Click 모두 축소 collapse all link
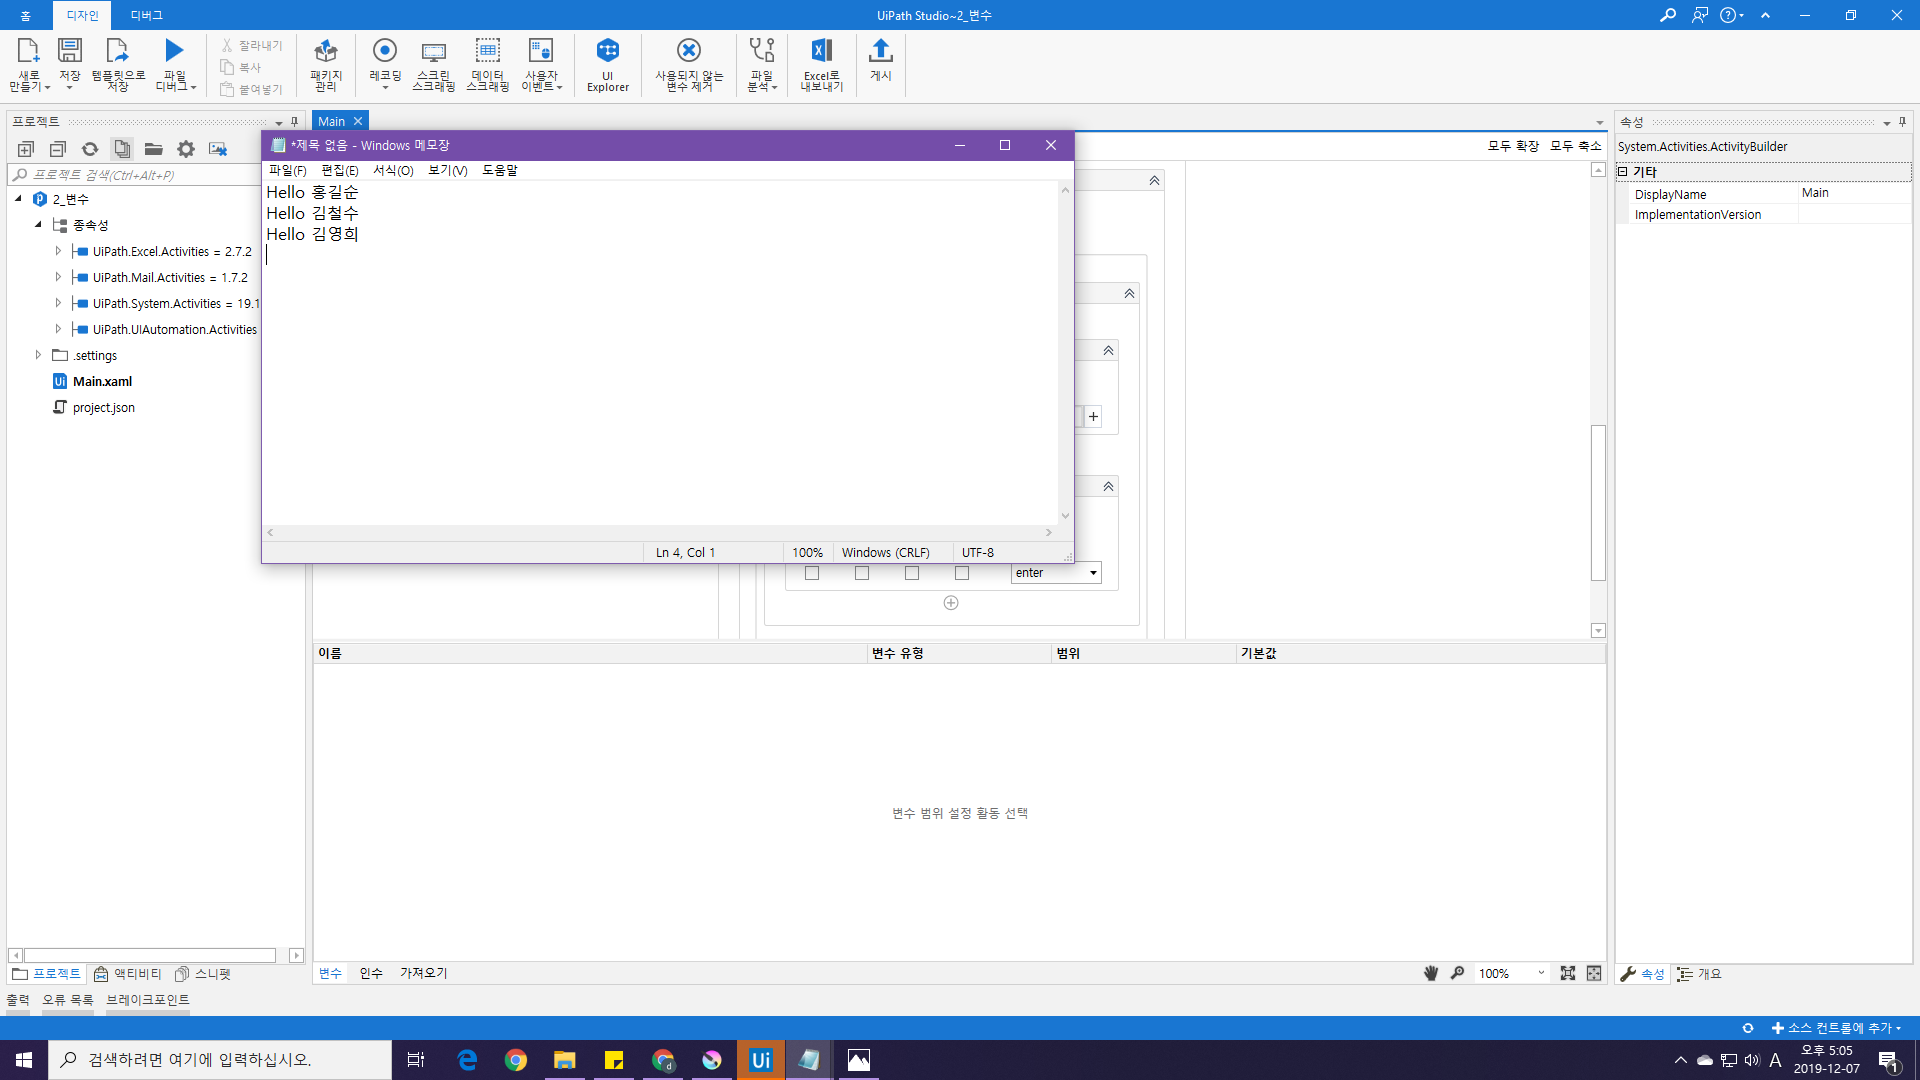 pyautogui.click(x=1575, y=146)
